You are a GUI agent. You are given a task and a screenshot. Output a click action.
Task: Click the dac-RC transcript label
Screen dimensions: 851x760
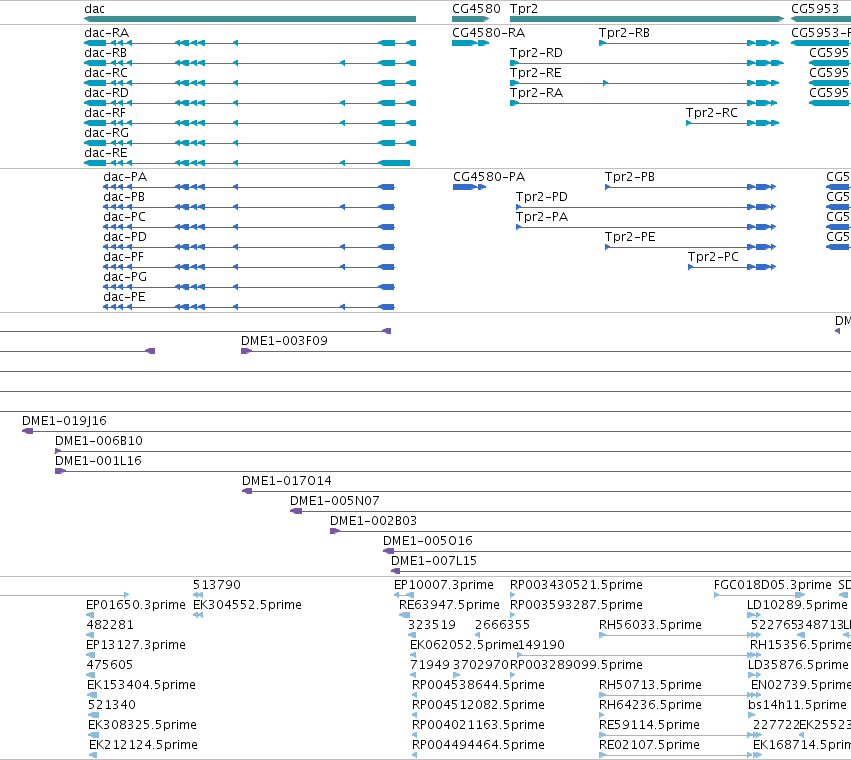click(x=106, y=73)
